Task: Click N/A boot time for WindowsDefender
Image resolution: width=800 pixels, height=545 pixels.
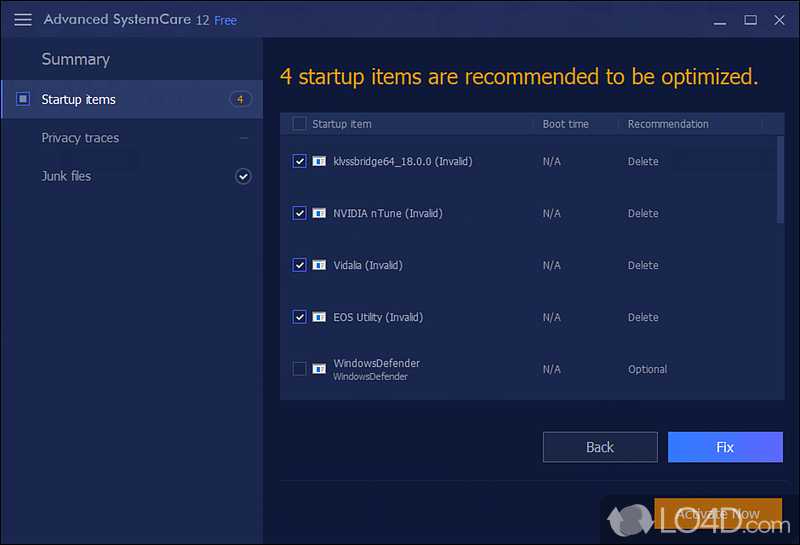Action: pyautogui.click(x=552, y=369)
